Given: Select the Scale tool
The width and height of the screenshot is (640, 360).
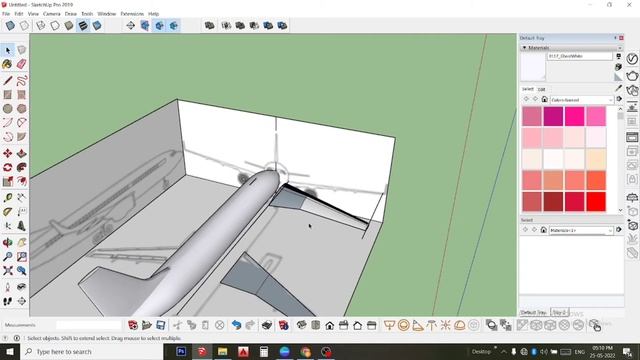Looking at the screenshot, I should pyautogui.click(x=7, y=181).
